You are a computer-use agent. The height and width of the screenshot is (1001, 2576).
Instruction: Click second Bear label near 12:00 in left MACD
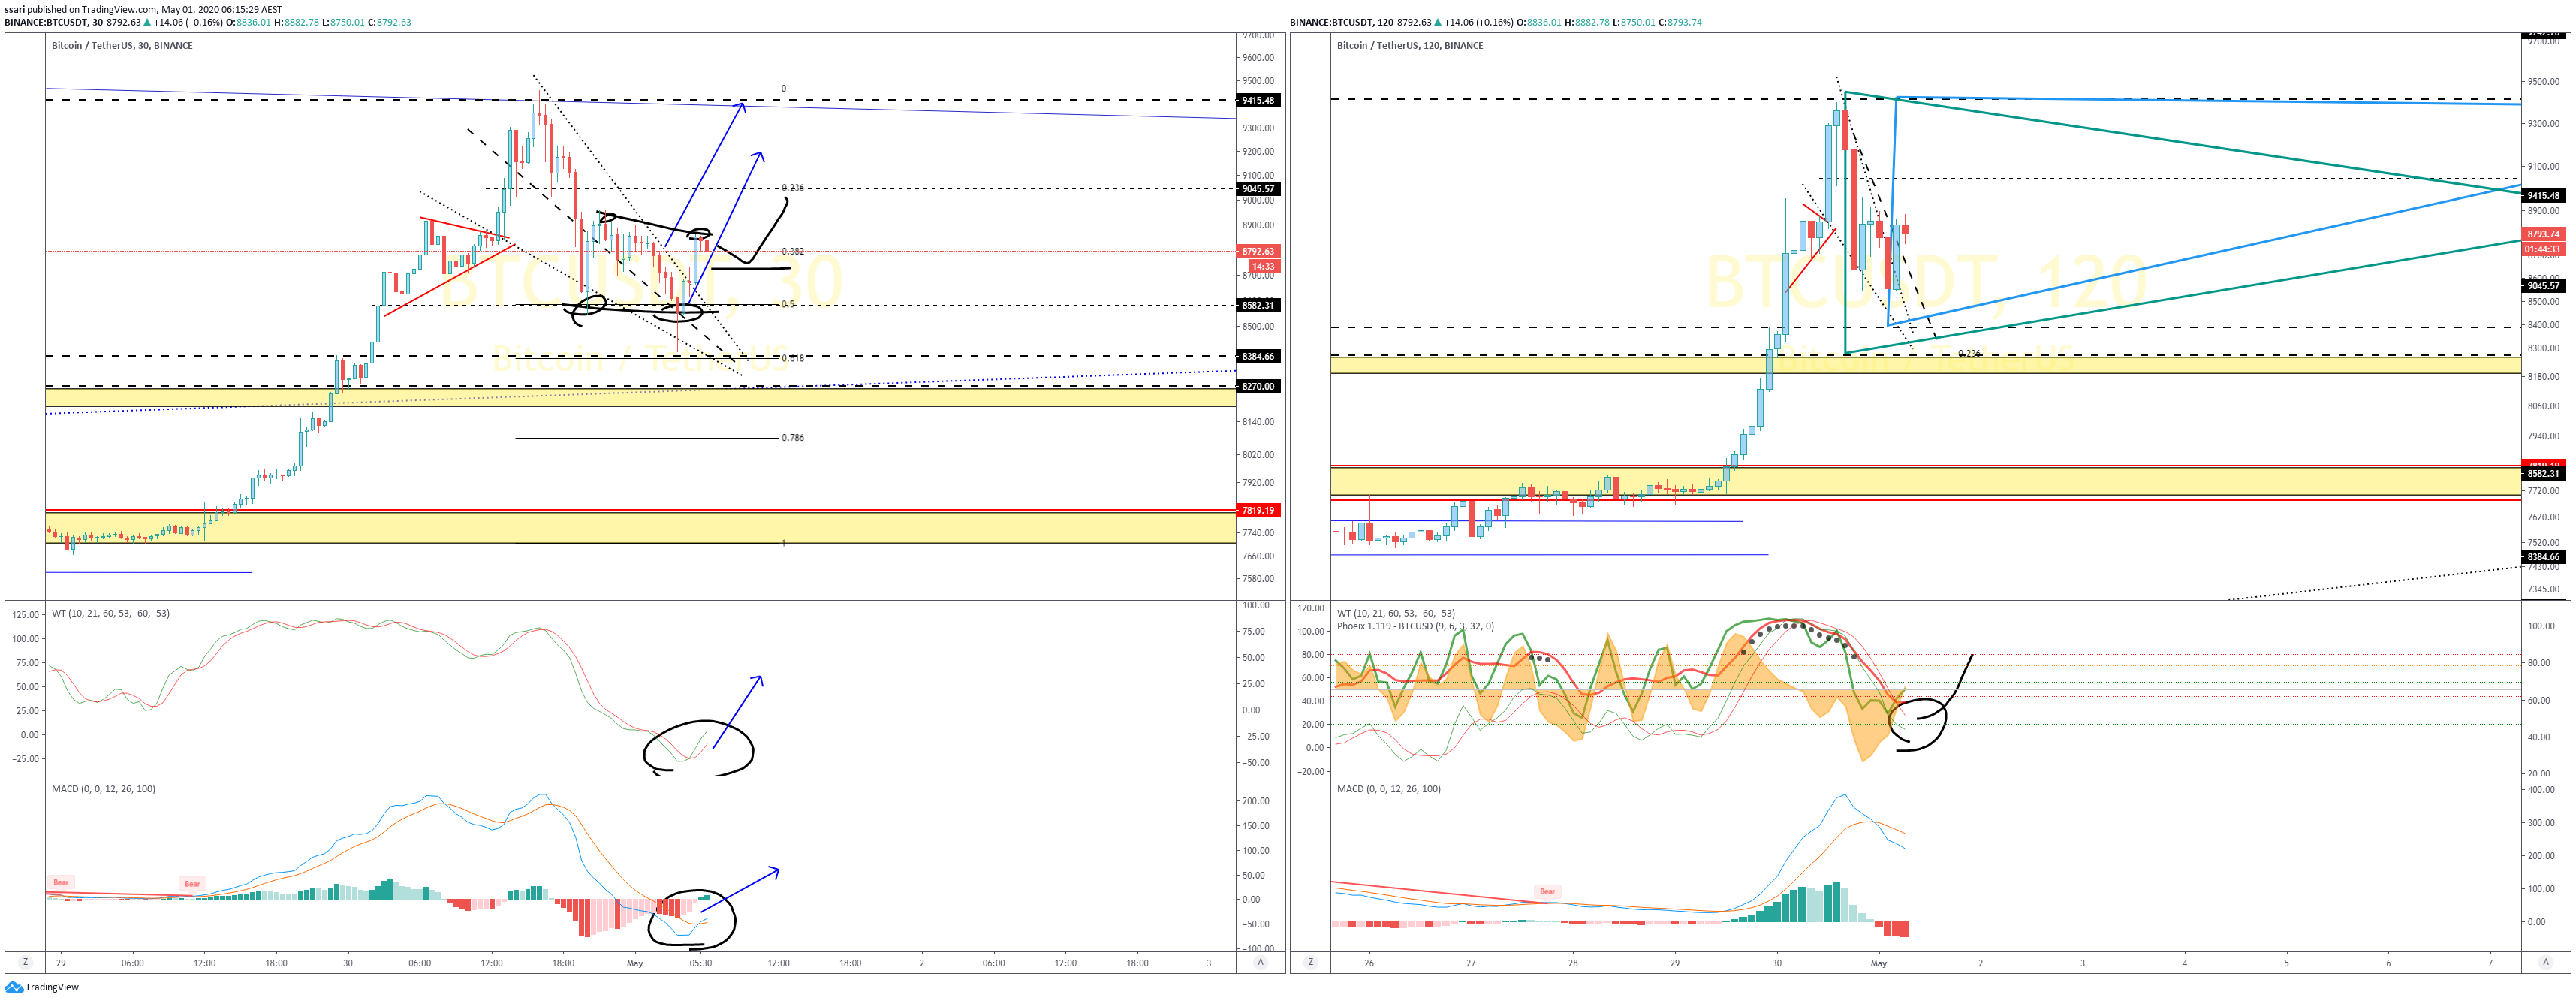pyautogui.click(x=192, y=884)
